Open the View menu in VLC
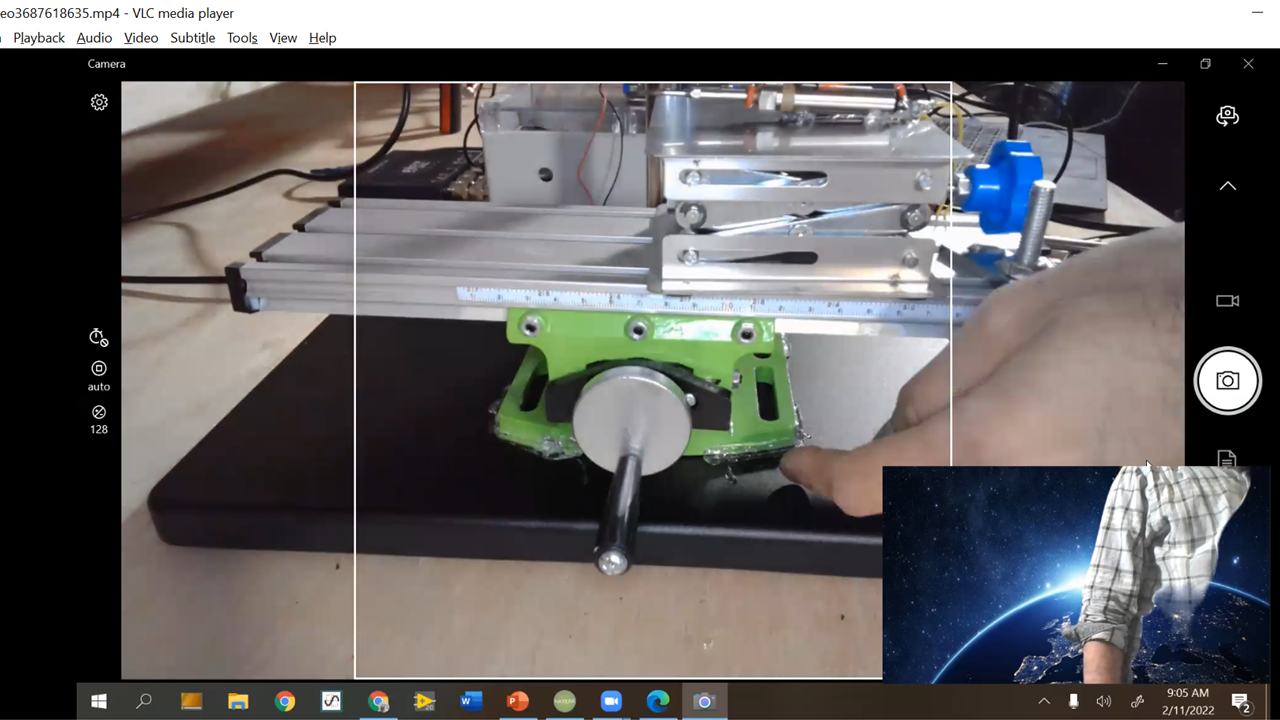1280x720 pixels. pos(283,38)
